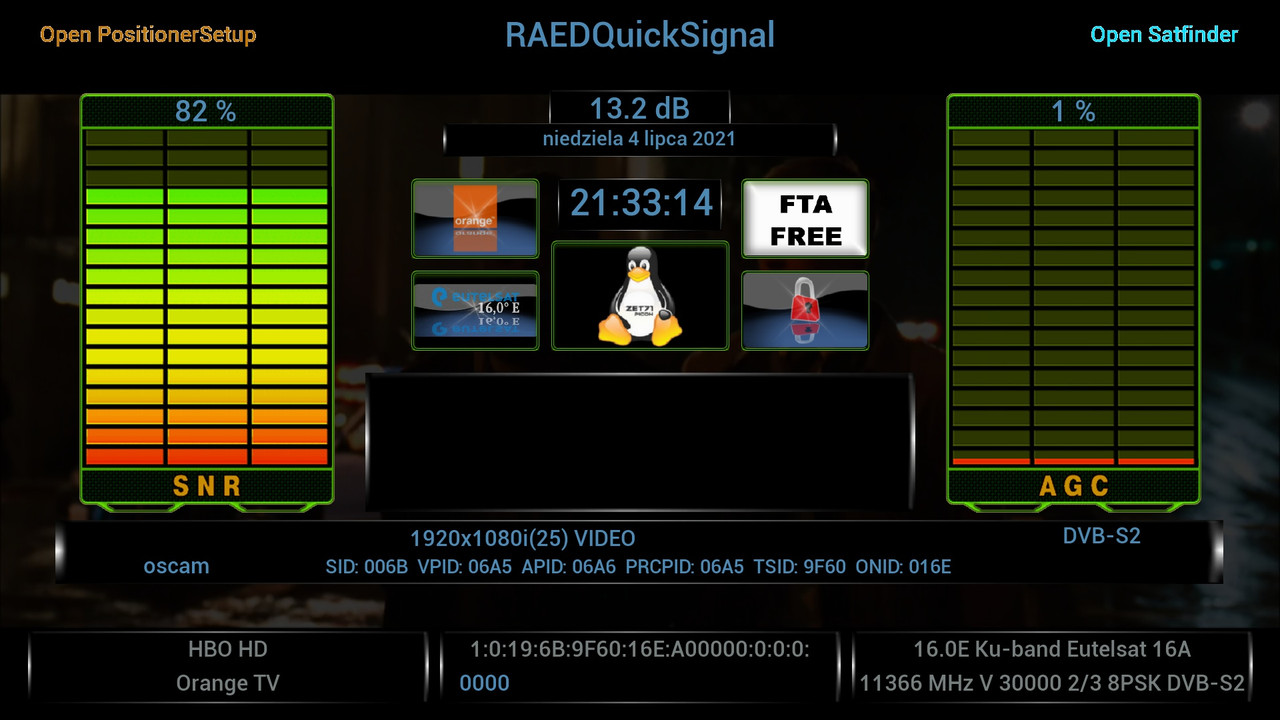The image size is (1280, 720).
Task: Select the FTA FREE badge icon
Action: (805, 219)
